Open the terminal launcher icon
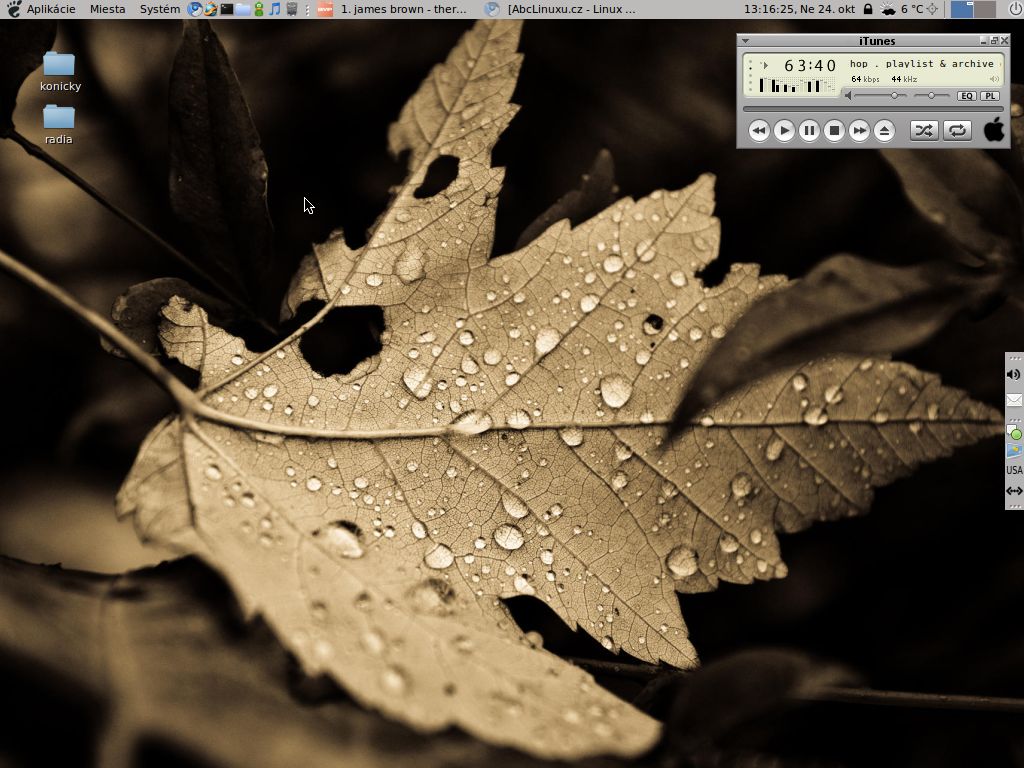Image resolution: width=1024 pixels, height=768 pixels. [227, 9]
